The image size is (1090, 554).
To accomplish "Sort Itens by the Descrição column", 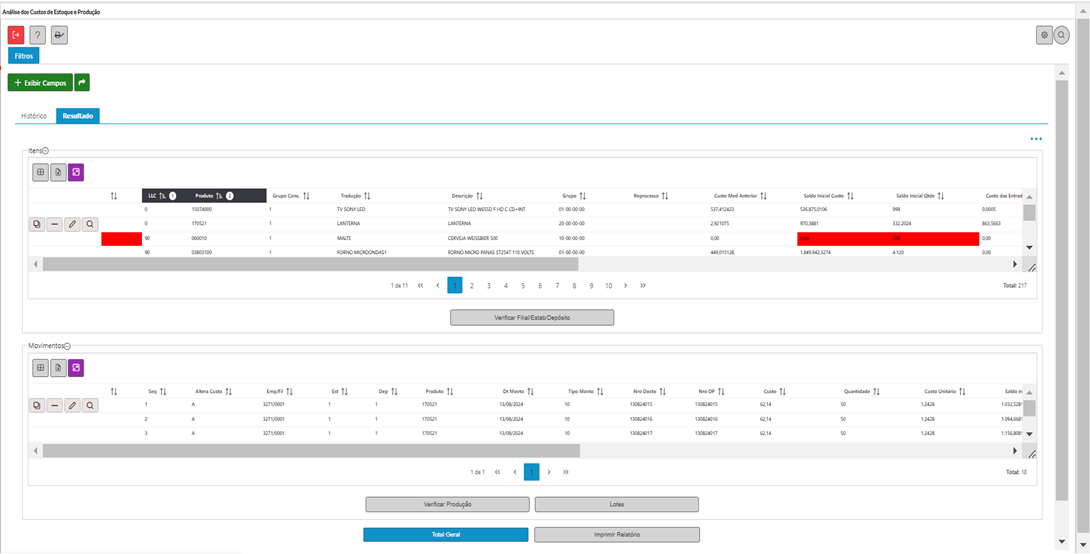I will tap(480, 196).
